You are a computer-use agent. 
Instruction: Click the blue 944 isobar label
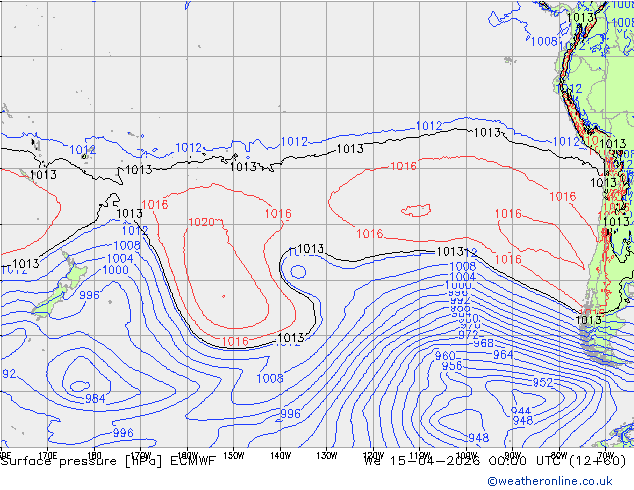coord(521,411)
